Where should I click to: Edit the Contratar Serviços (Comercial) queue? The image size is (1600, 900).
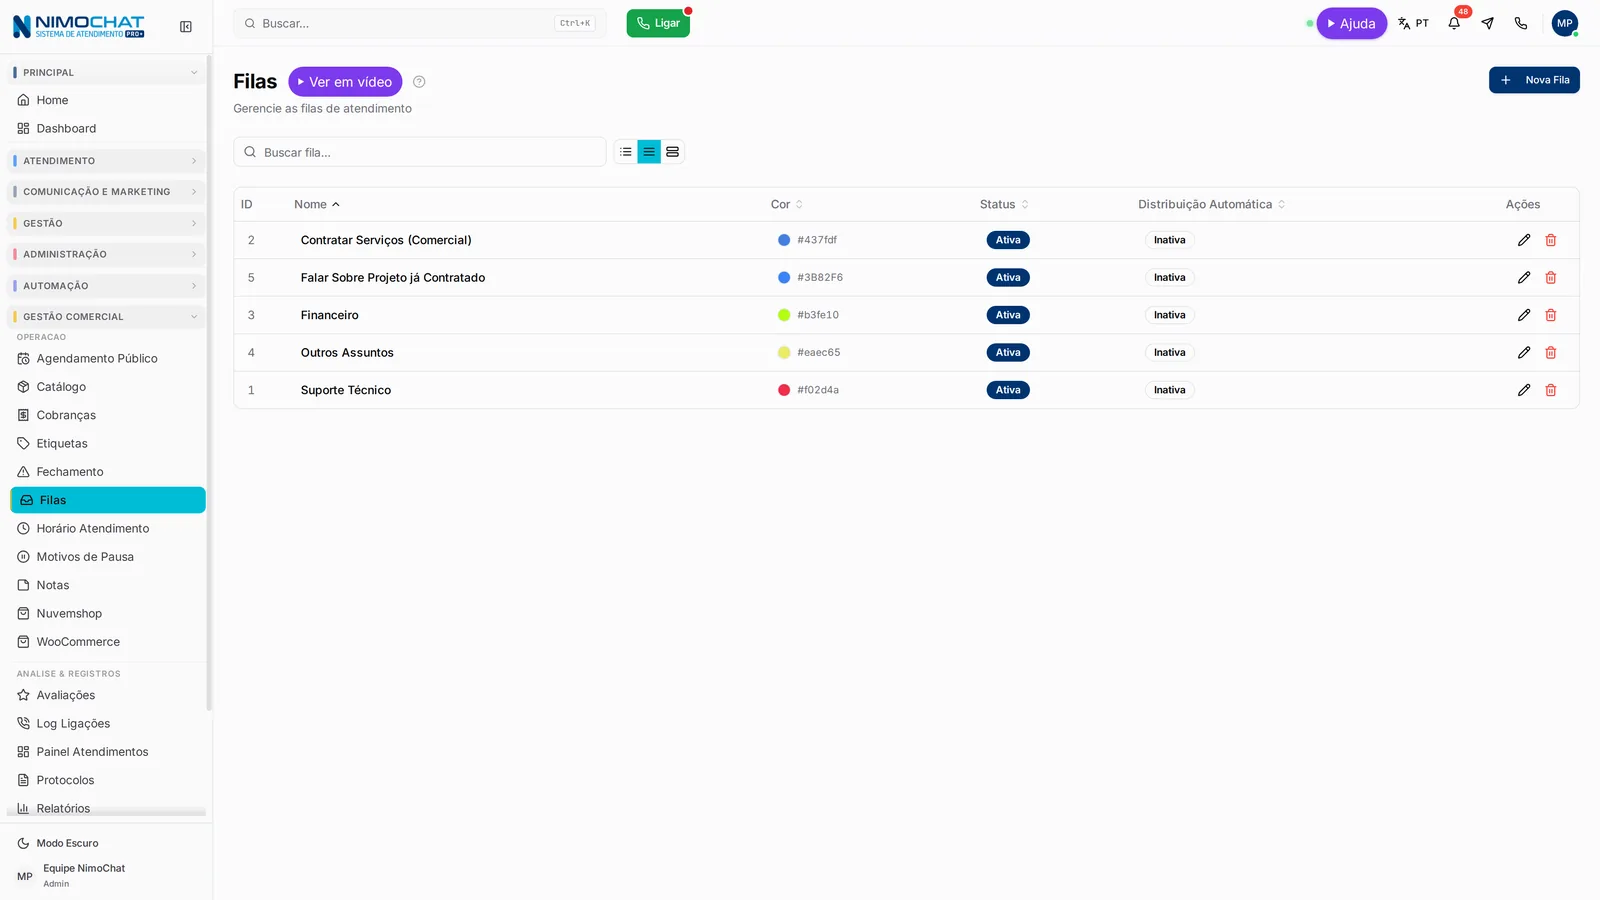click(x=1524, y=240)
